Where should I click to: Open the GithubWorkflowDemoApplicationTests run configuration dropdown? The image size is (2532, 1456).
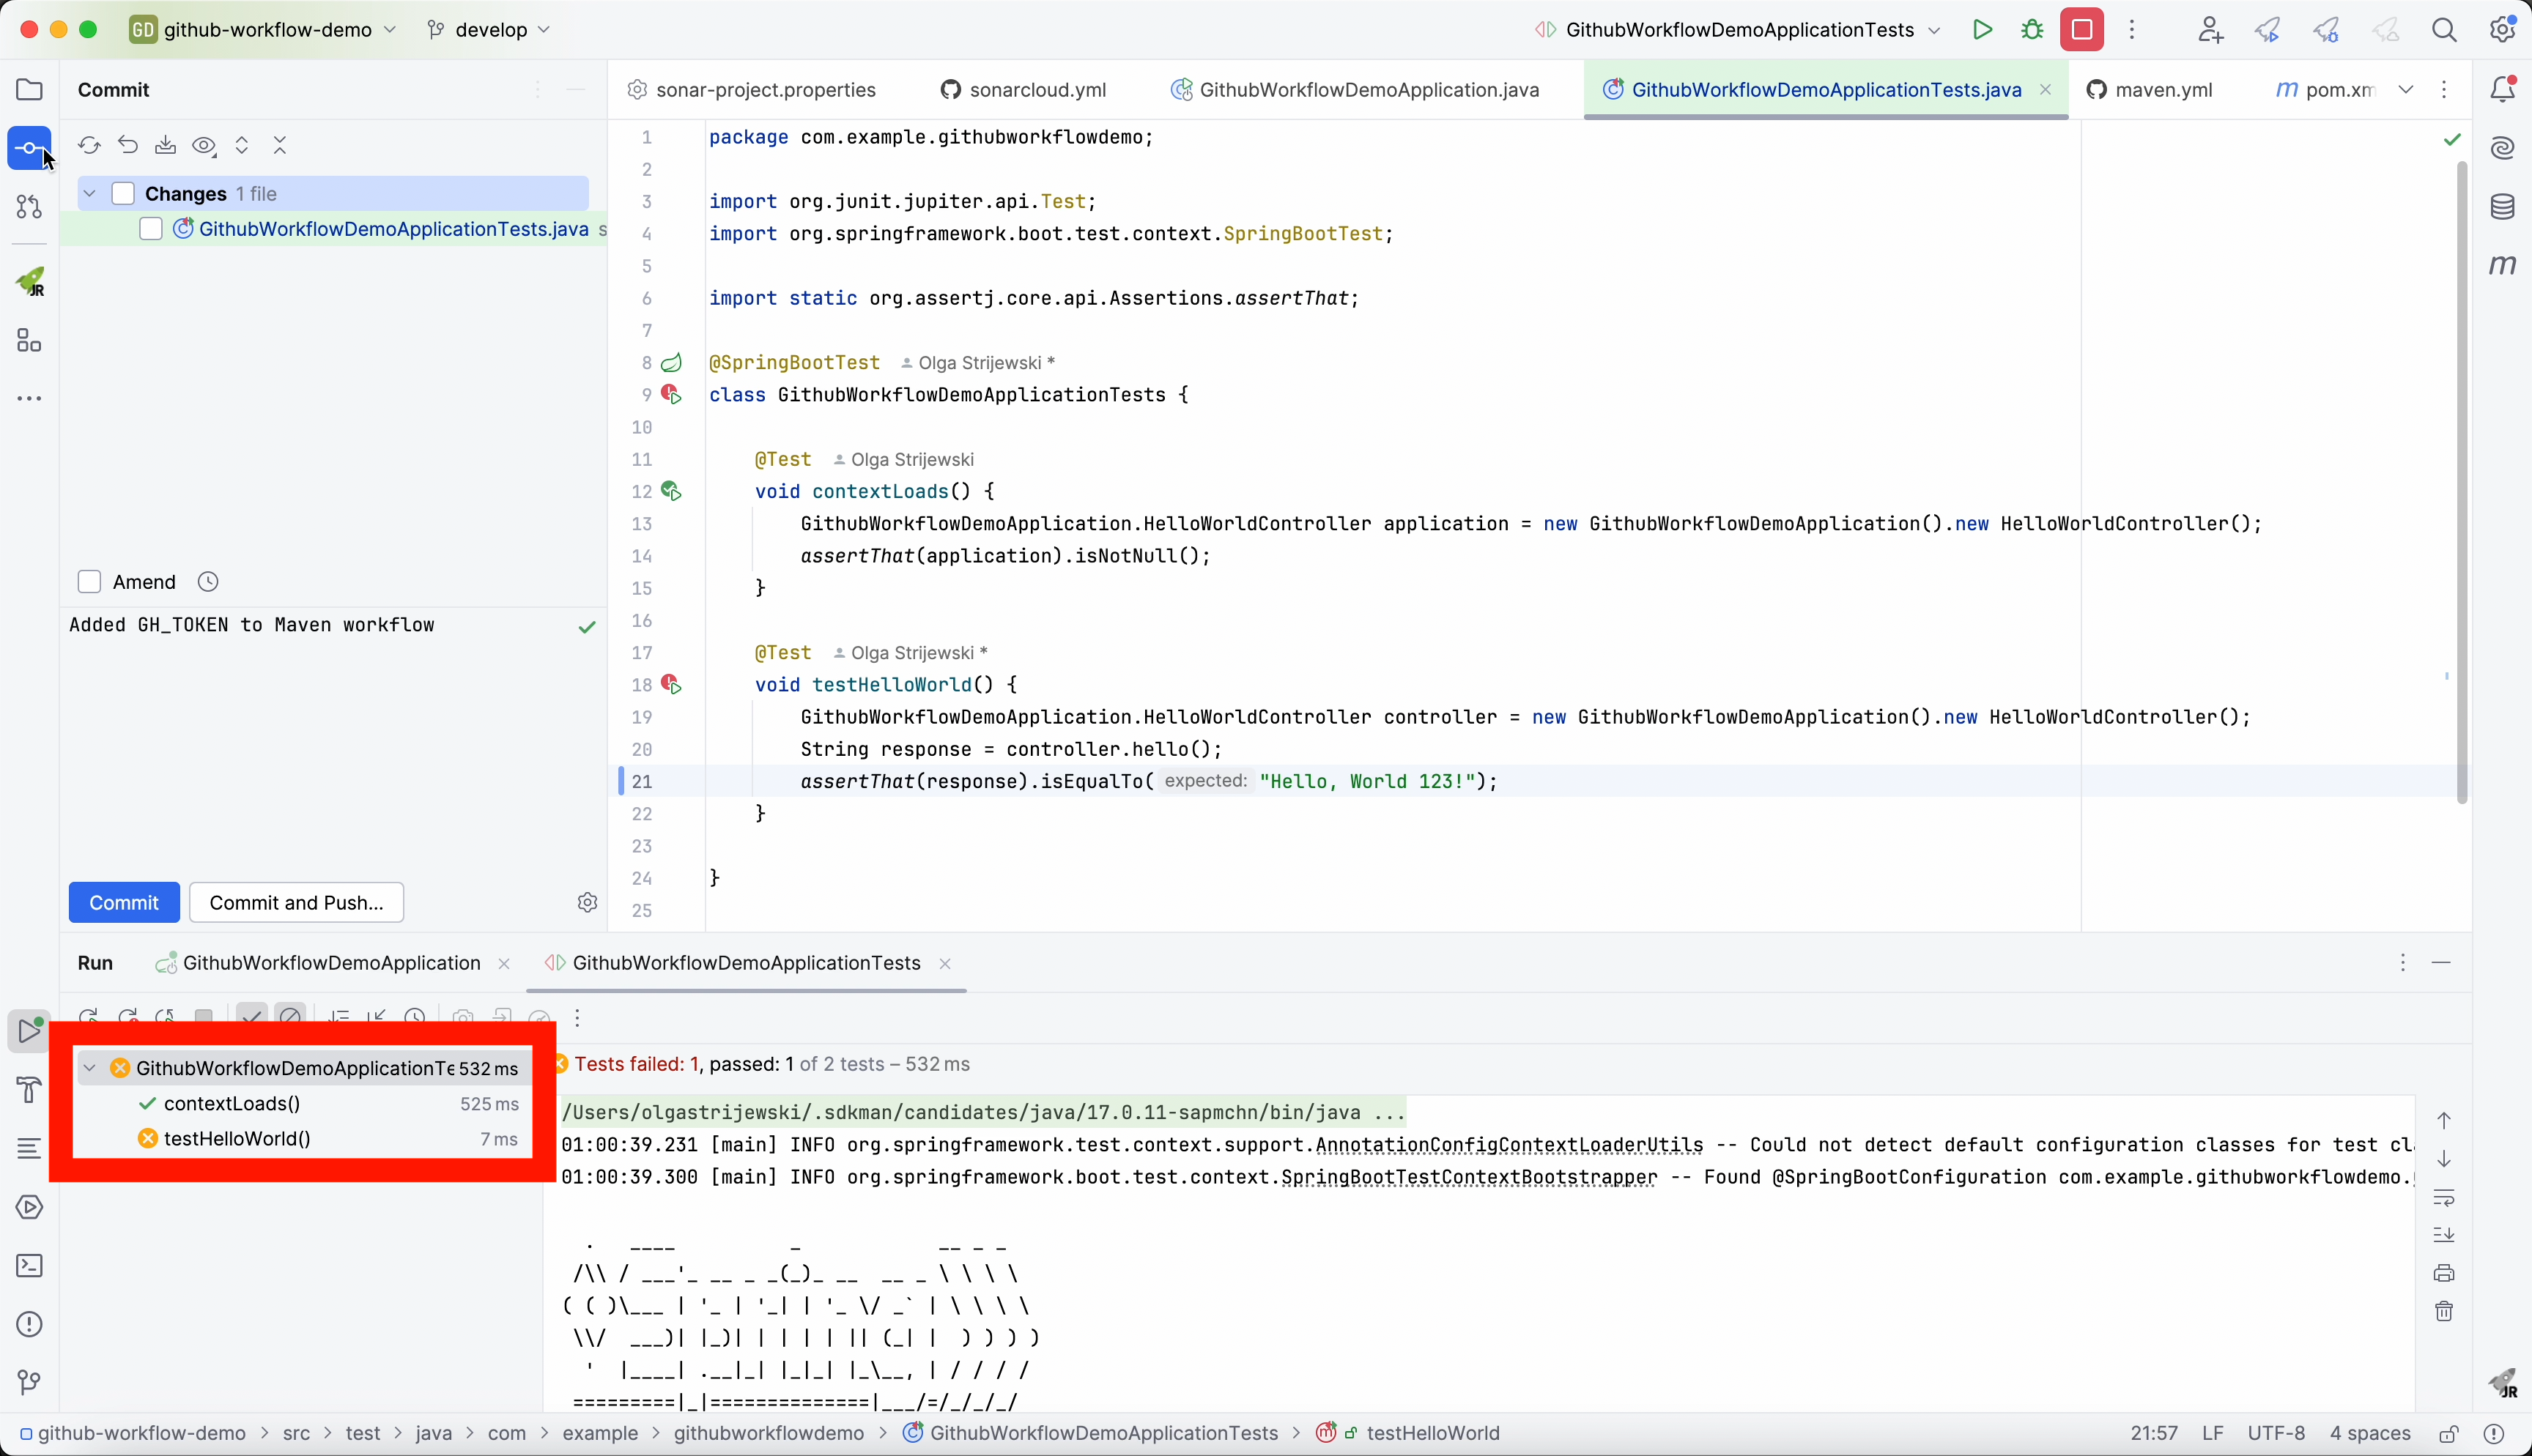[1740, 30]
